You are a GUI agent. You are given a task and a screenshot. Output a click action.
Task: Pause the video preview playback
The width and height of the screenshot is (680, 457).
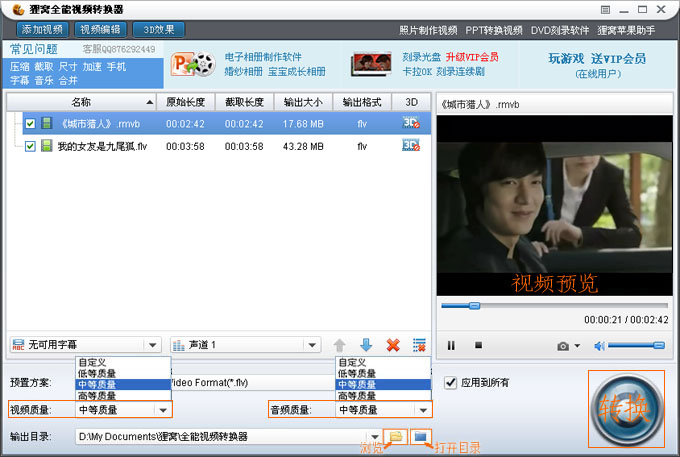pos(451,345)
